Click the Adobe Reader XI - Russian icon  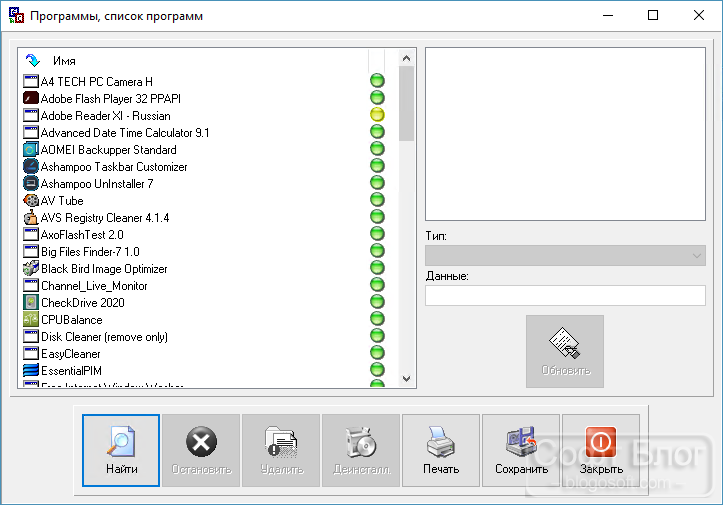tap(30, 115)
